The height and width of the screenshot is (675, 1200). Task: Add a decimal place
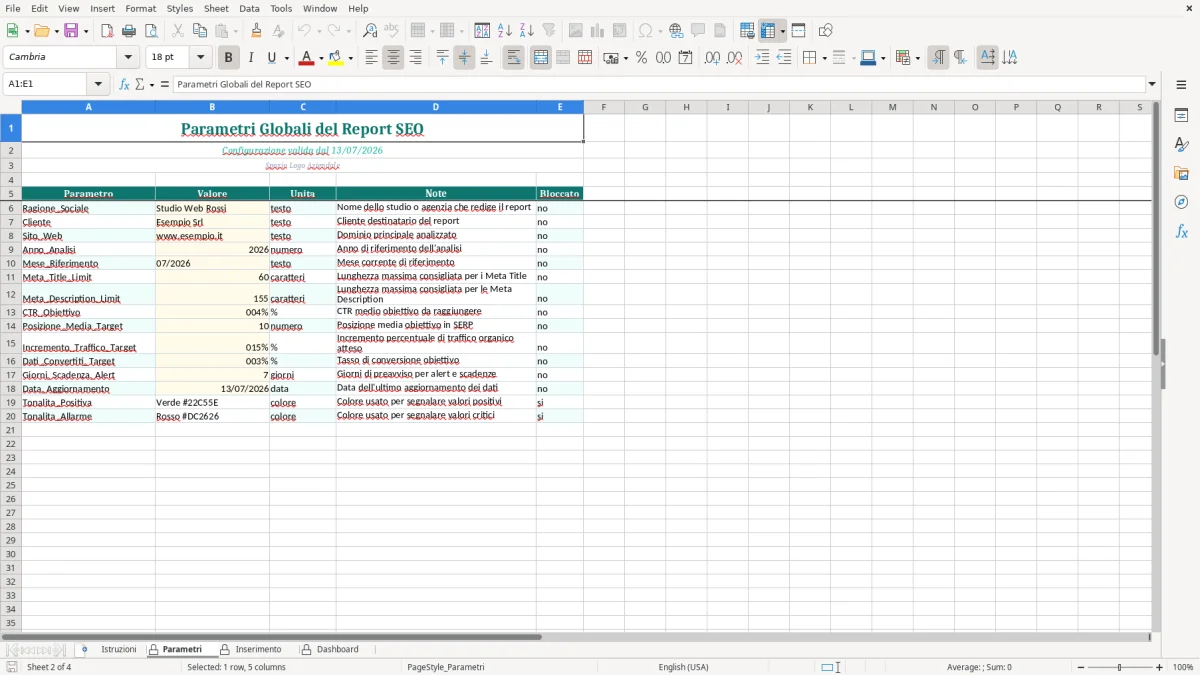click(712, 58)
